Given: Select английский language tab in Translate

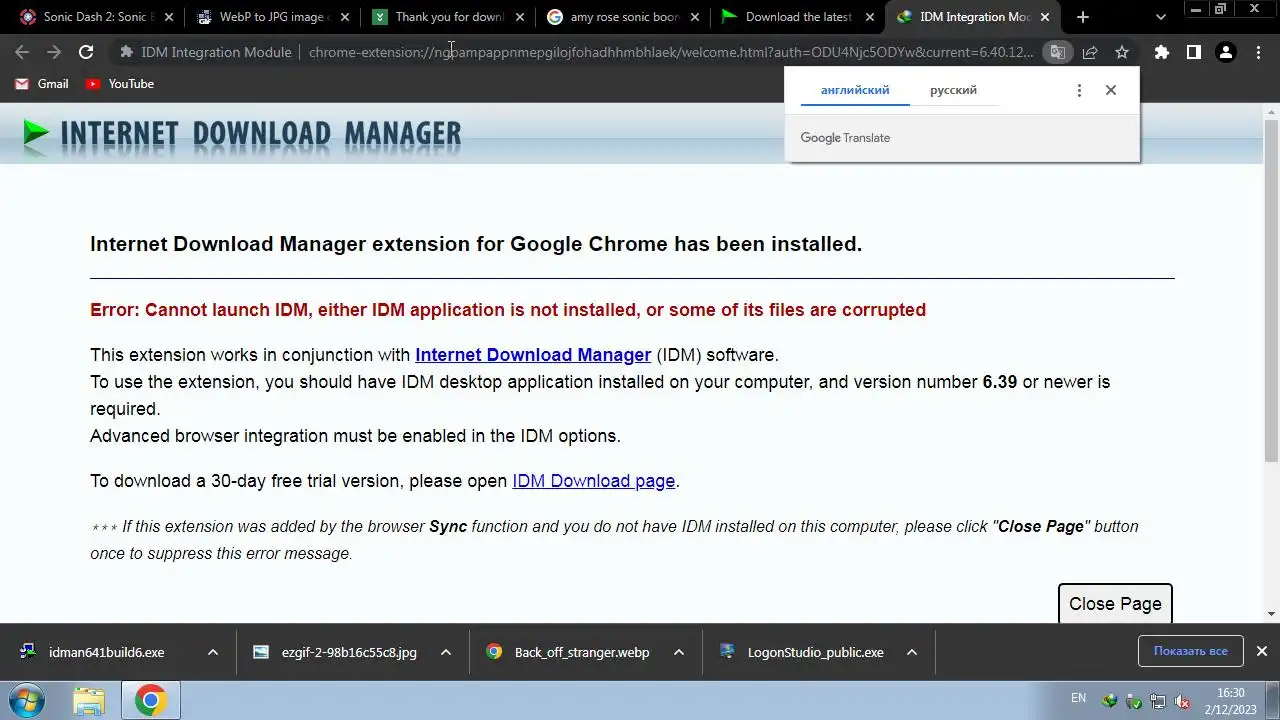Looking at the screenshot, I should [855, 90].
